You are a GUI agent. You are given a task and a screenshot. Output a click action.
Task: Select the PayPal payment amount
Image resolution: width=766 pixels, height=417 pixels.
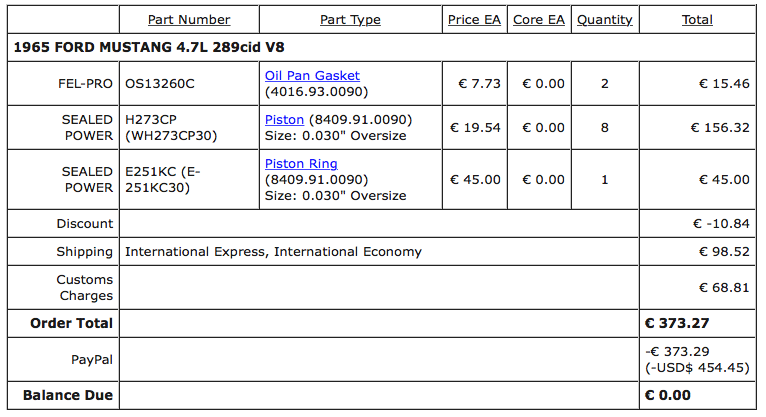(x=698, y=359)
